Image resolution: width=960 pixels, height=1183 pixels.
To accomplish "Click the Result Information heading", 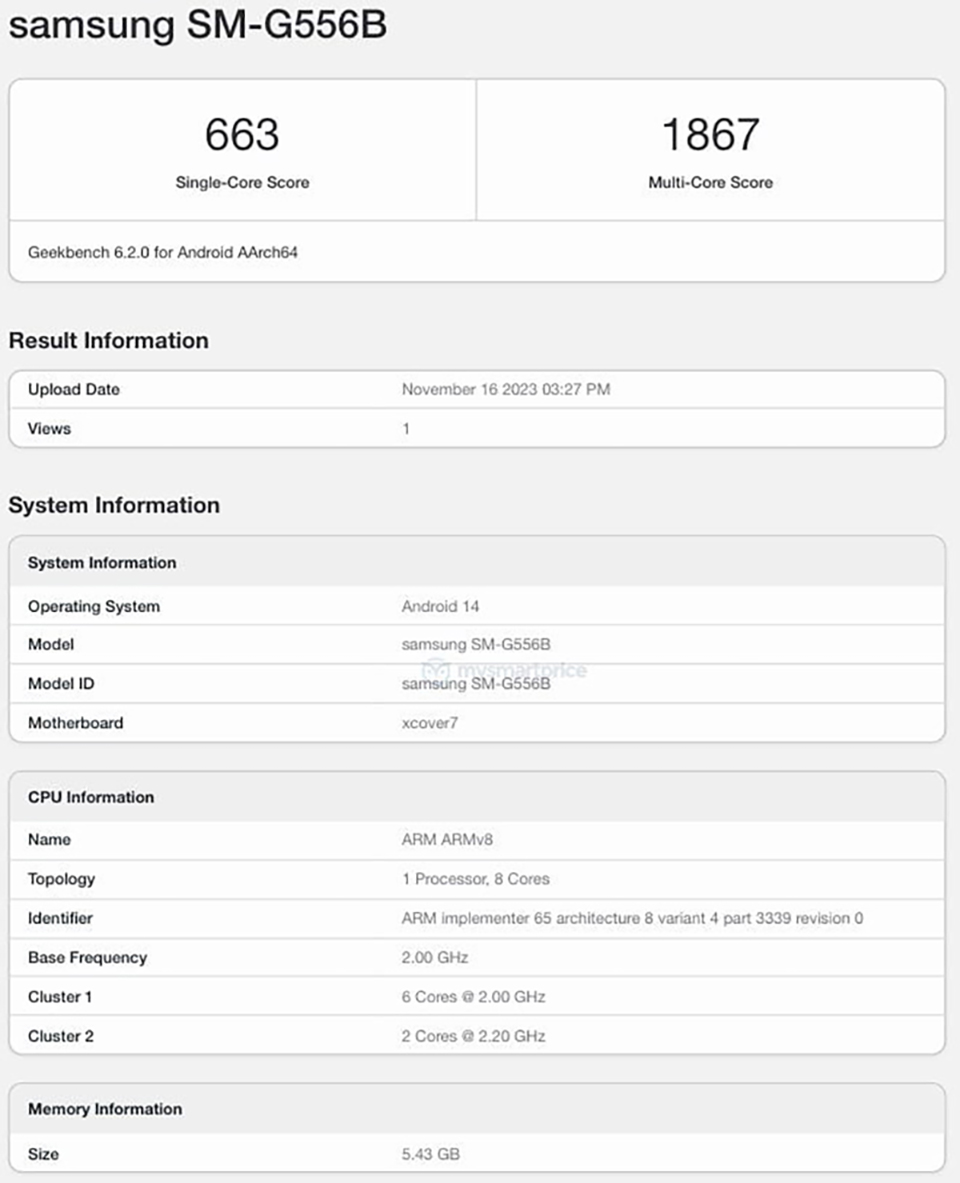I will 109,340.
